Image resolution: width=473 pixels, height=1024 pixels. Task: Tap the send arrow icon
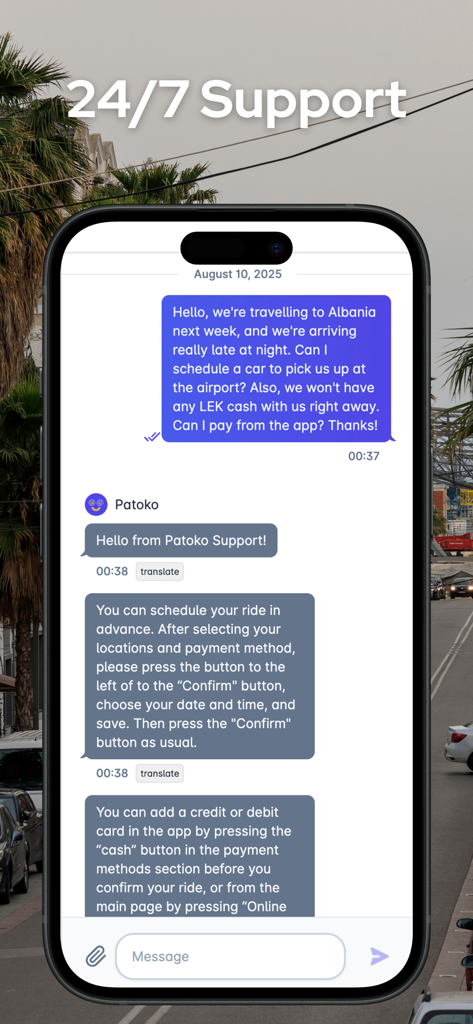(379, 957)
